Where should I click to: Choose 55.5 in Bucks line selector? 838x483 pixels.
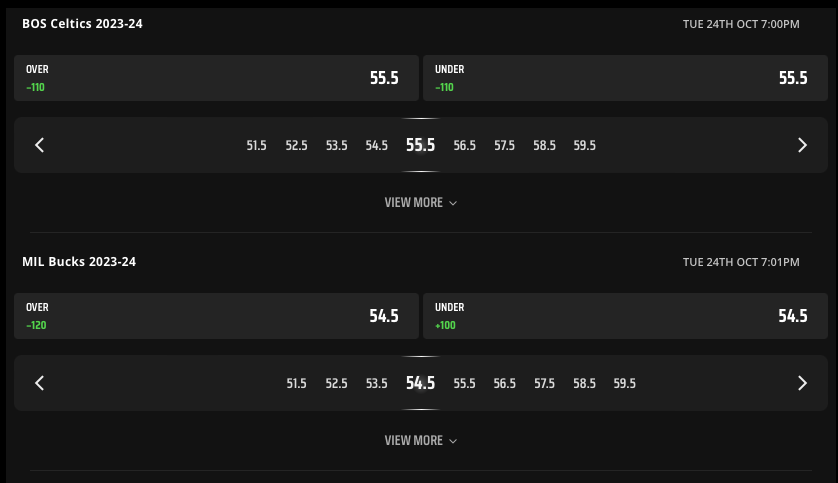(464, 383)
